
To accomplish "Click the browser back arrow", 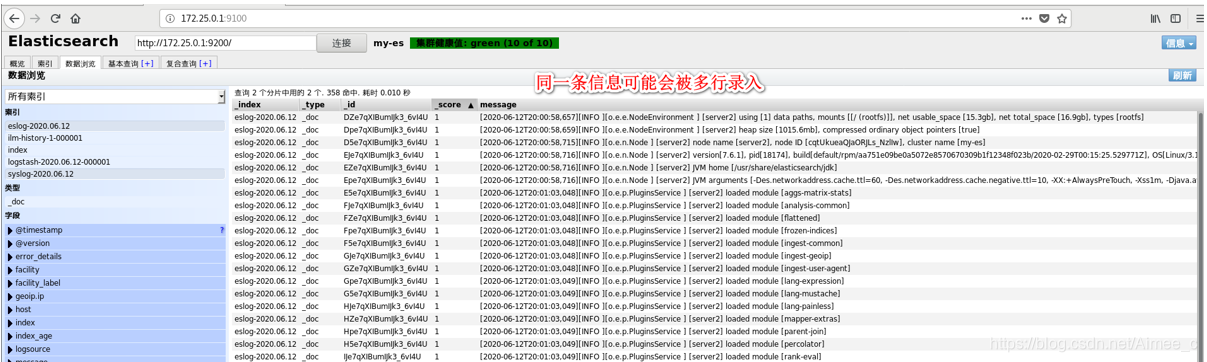I will click(x=15, y=18).
